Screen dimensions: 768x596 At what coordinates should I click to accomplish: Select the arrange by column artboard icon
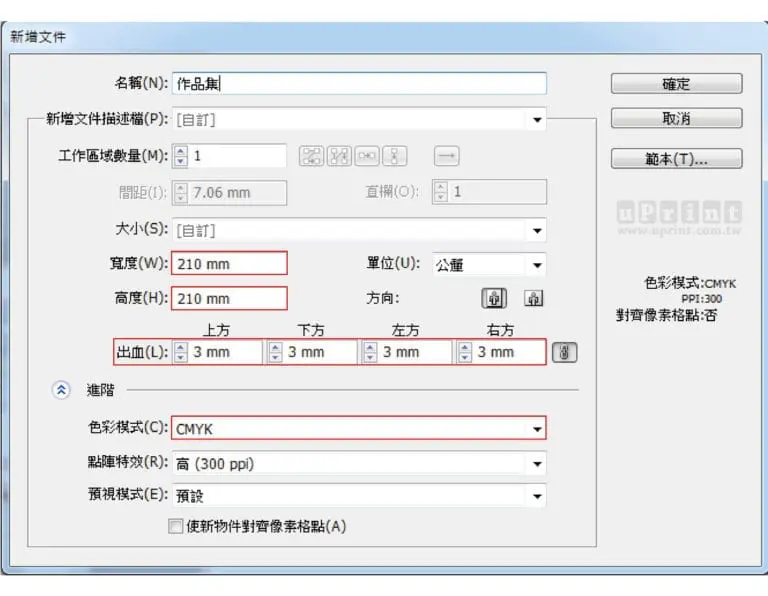[x=396, y=156]
